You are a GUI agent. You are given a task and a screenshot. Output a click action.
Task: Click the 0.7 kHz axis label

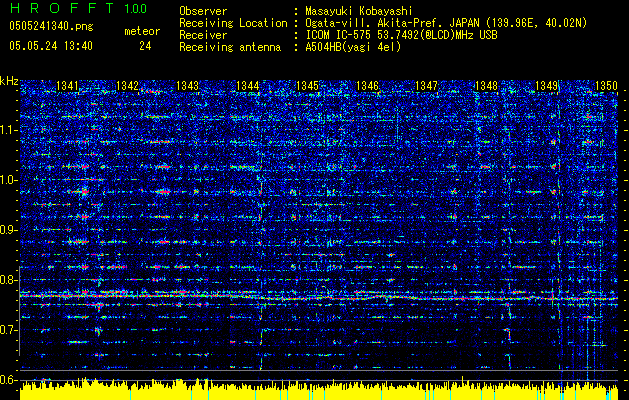click(x=8, y=330)
